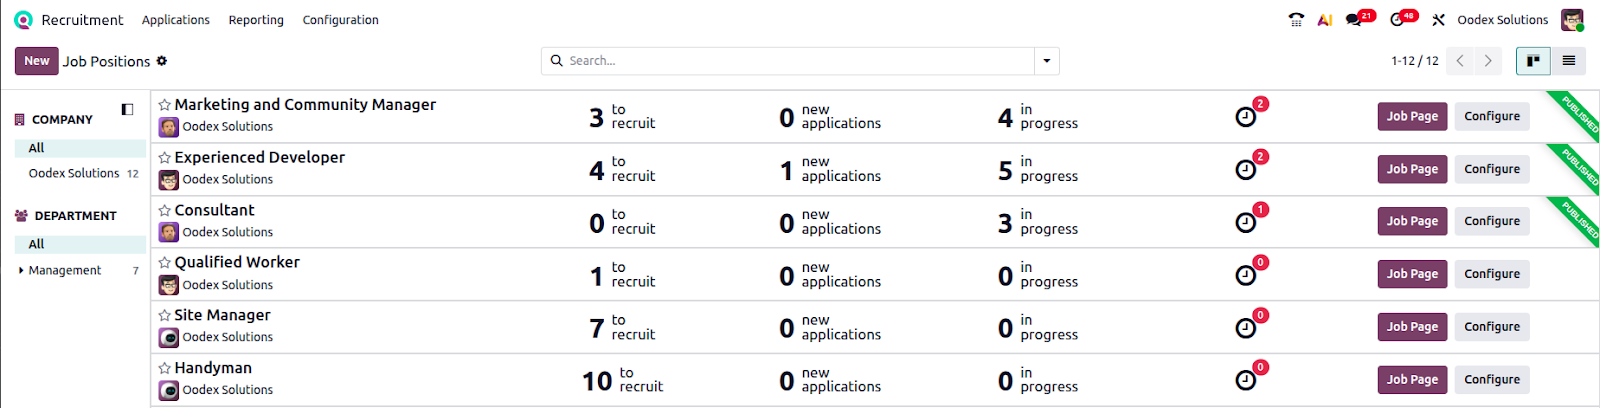The image size is (1600, 408).
Task: Open the debug tools wrench icon
Action: [x=1439, y=20]
